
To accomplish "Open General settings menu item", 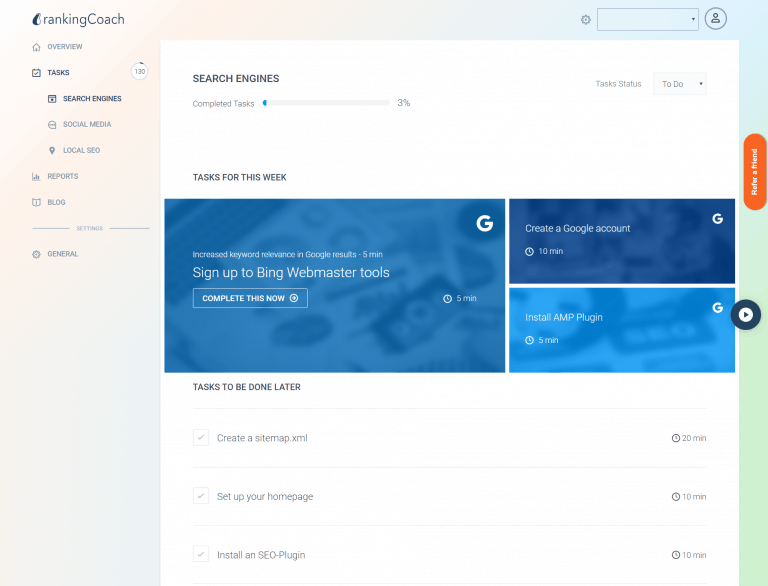I will (x=63, y=254).
